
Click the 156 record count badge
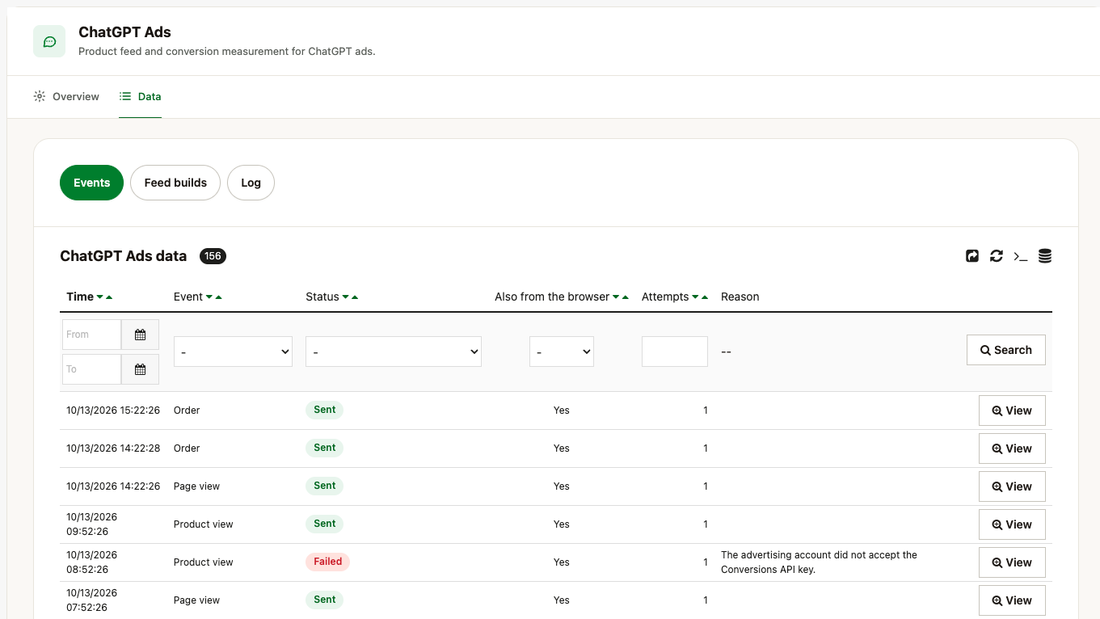213,256
